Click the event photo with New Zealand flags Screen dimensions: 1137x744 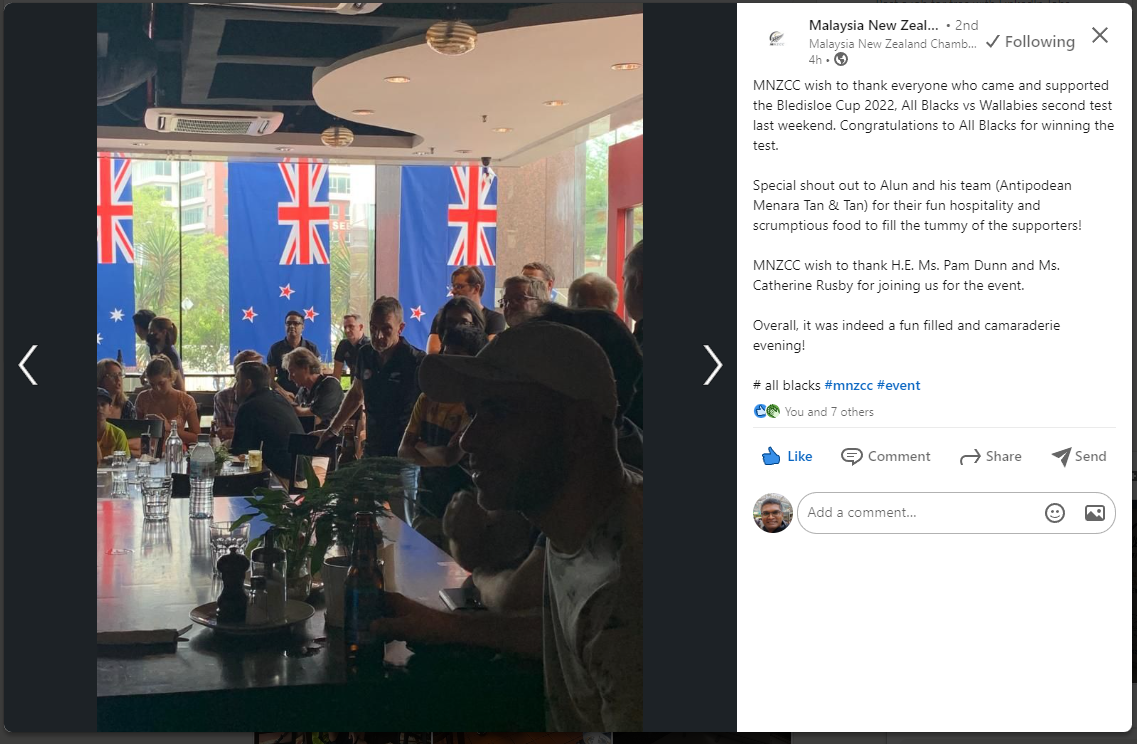coord(370,367)
